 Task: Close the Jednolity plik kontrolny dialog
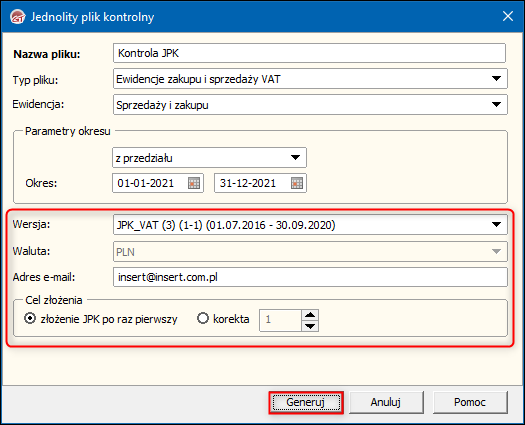[508, 16]
